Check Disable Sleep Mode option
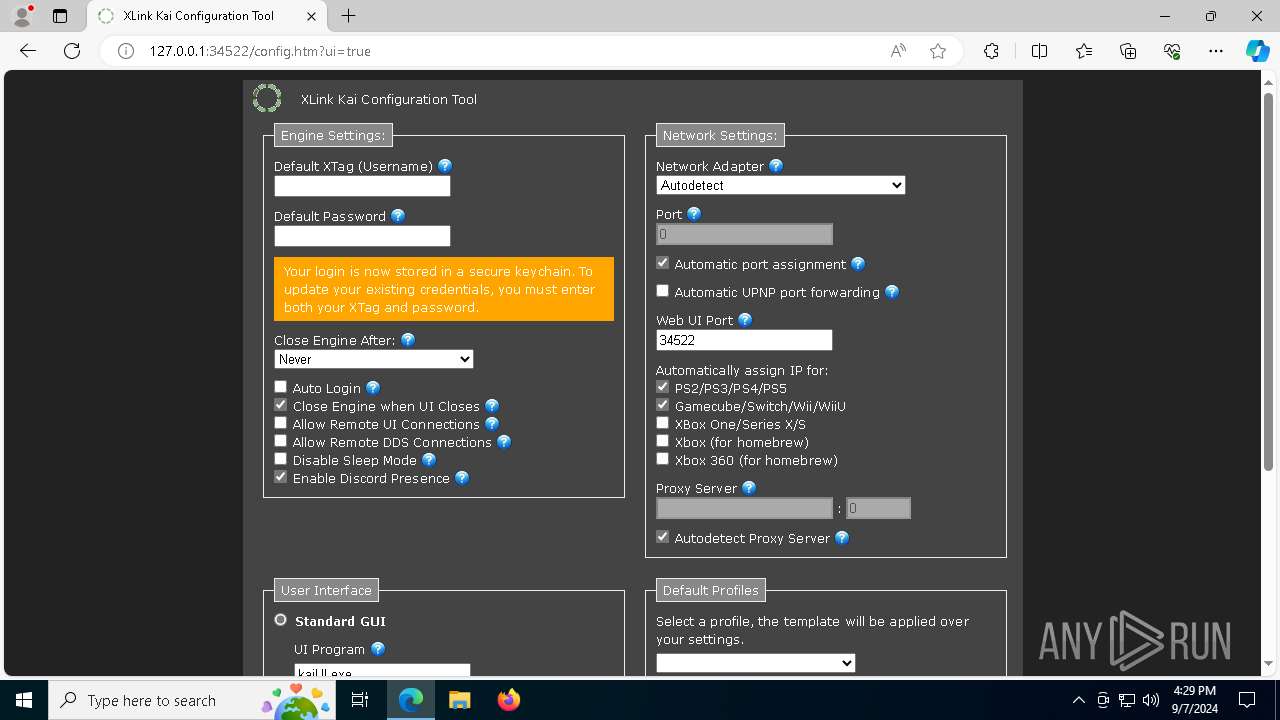Image resolution: width=1280 pixels, height=720 pixels. [x=281, y=459]
